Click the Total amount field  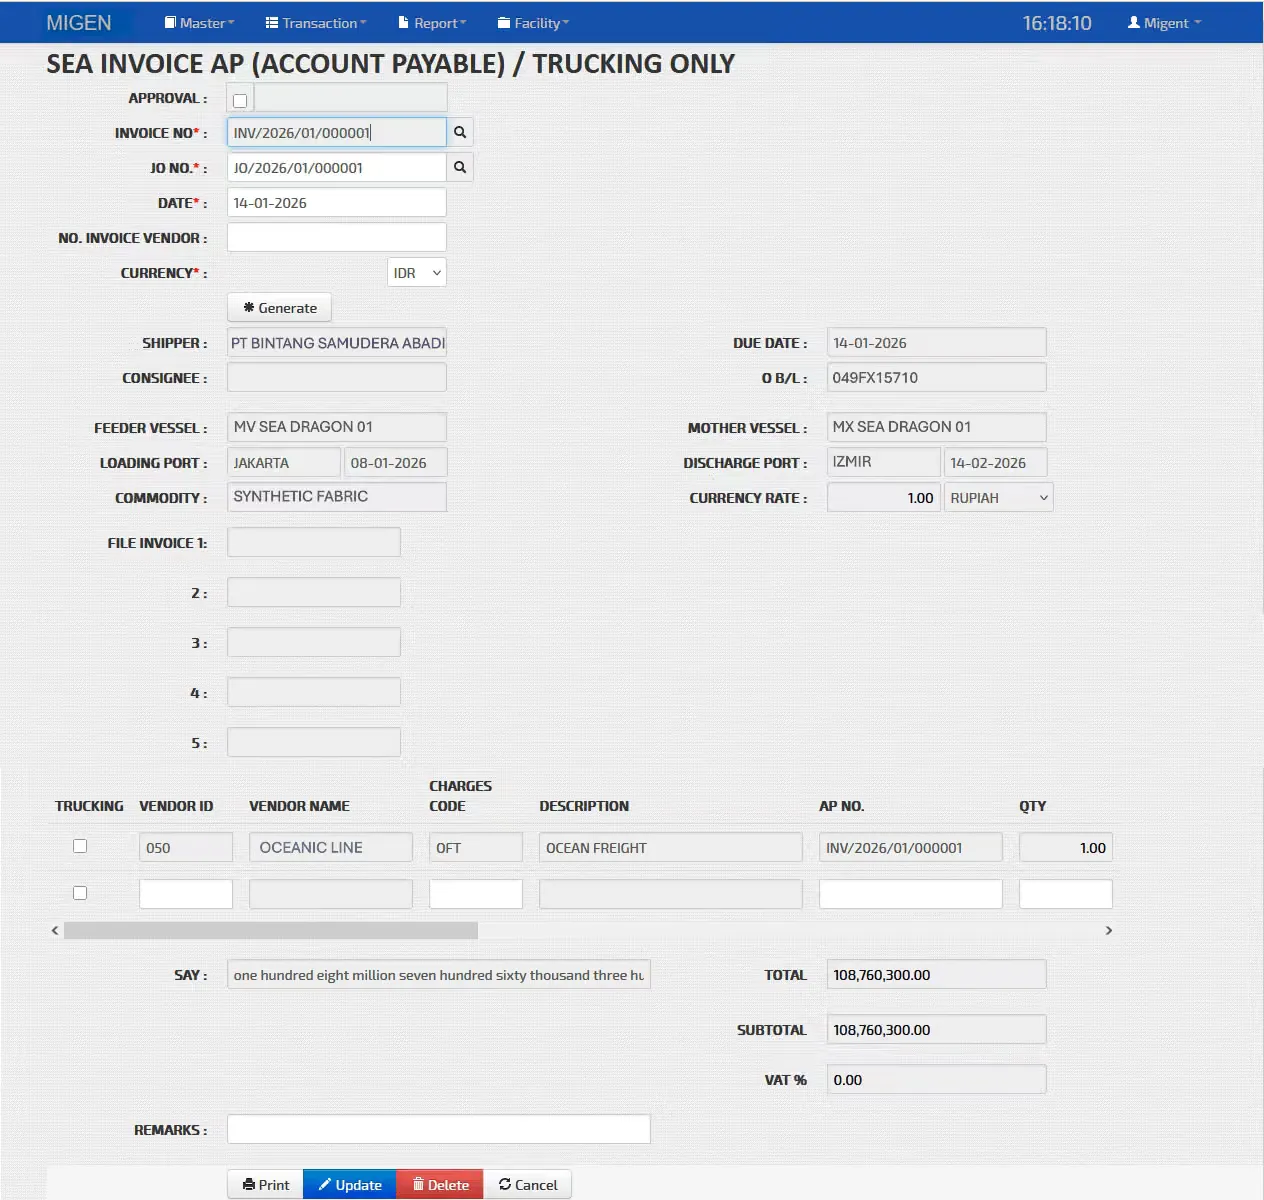tap(937, 974)
